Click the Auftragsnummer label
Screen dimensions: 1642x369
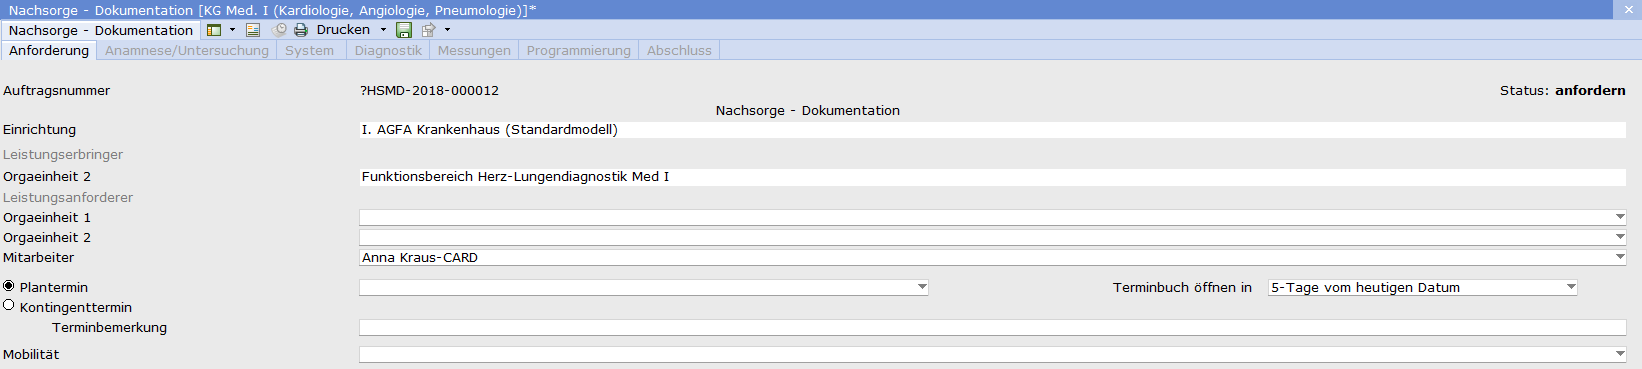56,90
